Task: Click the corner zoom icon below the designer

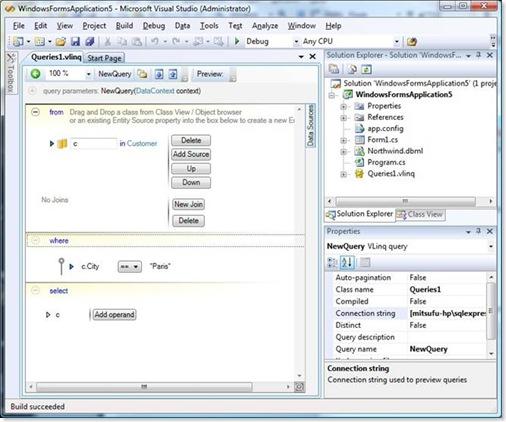Action: tap(299, 387)
